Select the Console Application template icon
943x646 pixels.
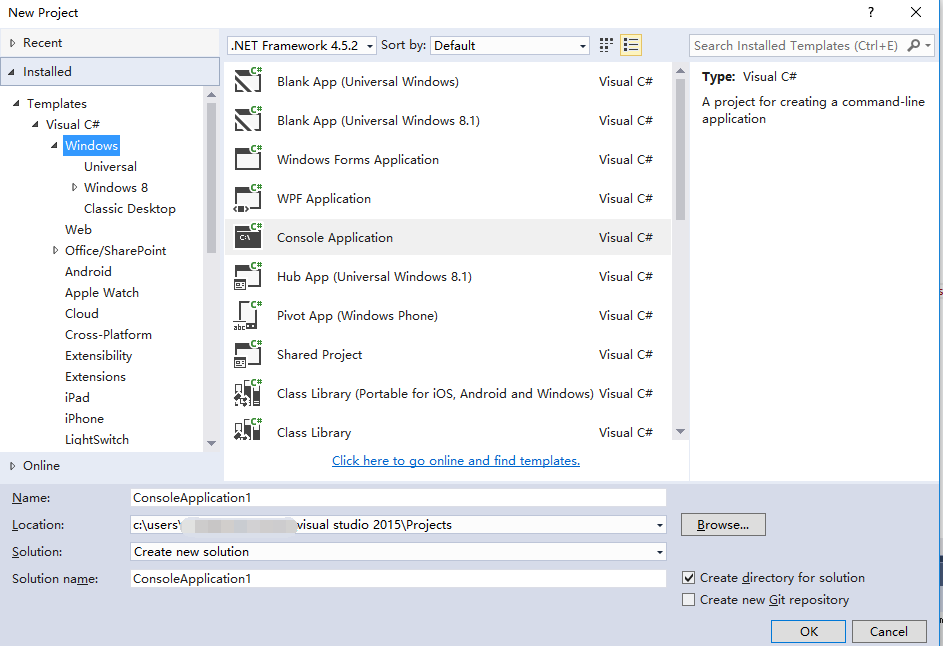pos(248,237)
